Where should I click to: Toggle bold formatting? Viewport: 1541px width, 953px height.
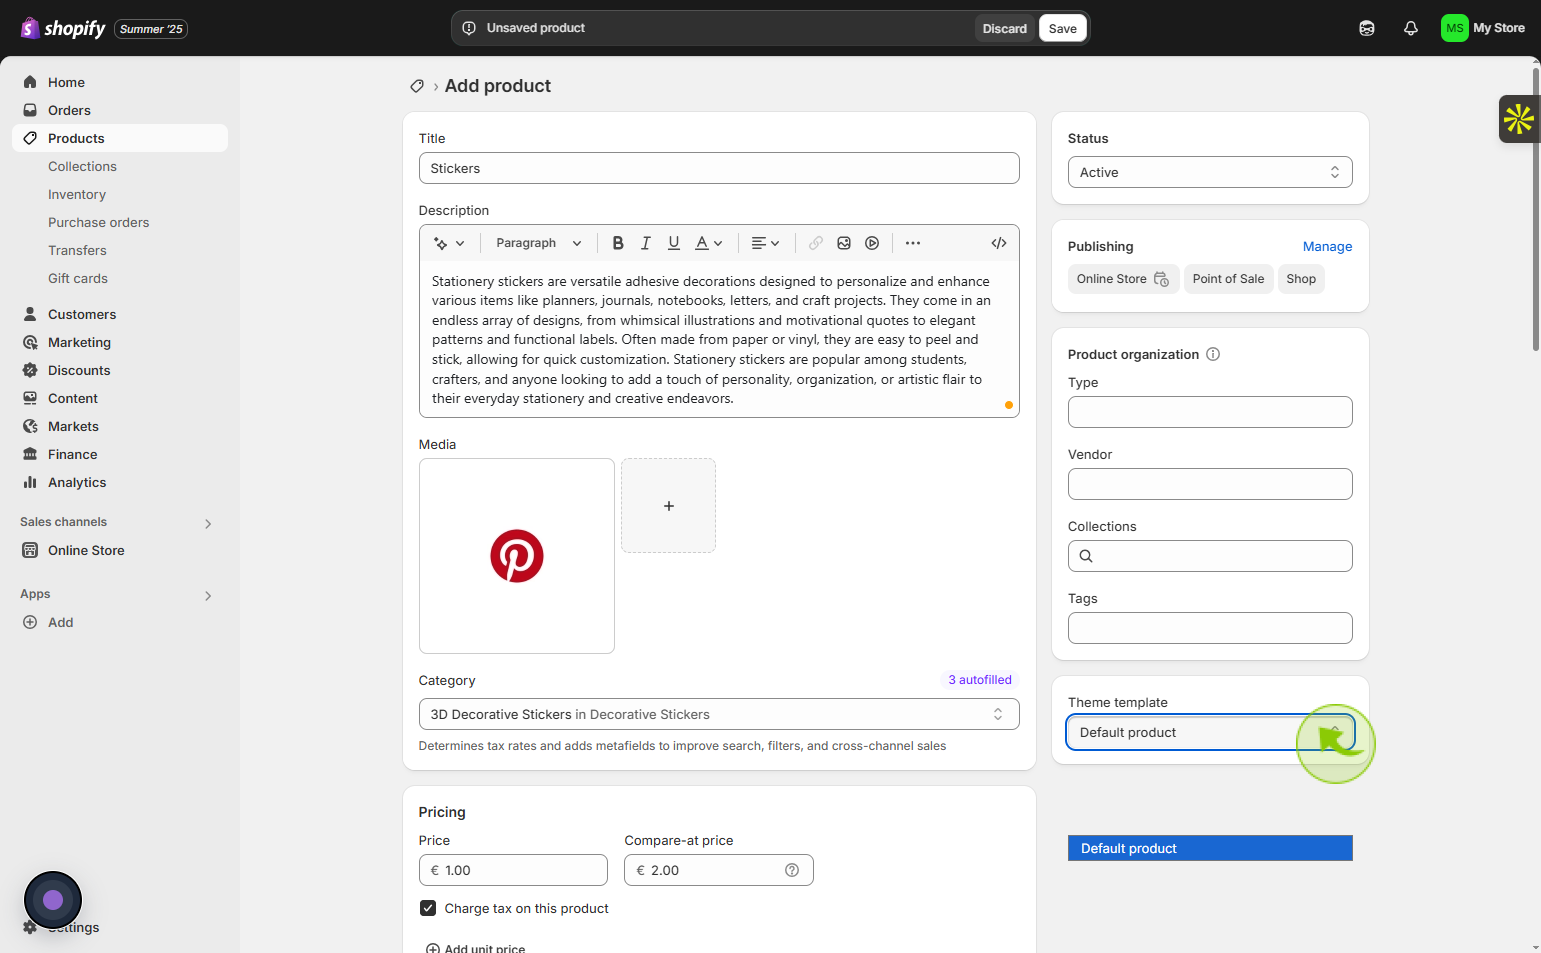[x=618, y=243]
